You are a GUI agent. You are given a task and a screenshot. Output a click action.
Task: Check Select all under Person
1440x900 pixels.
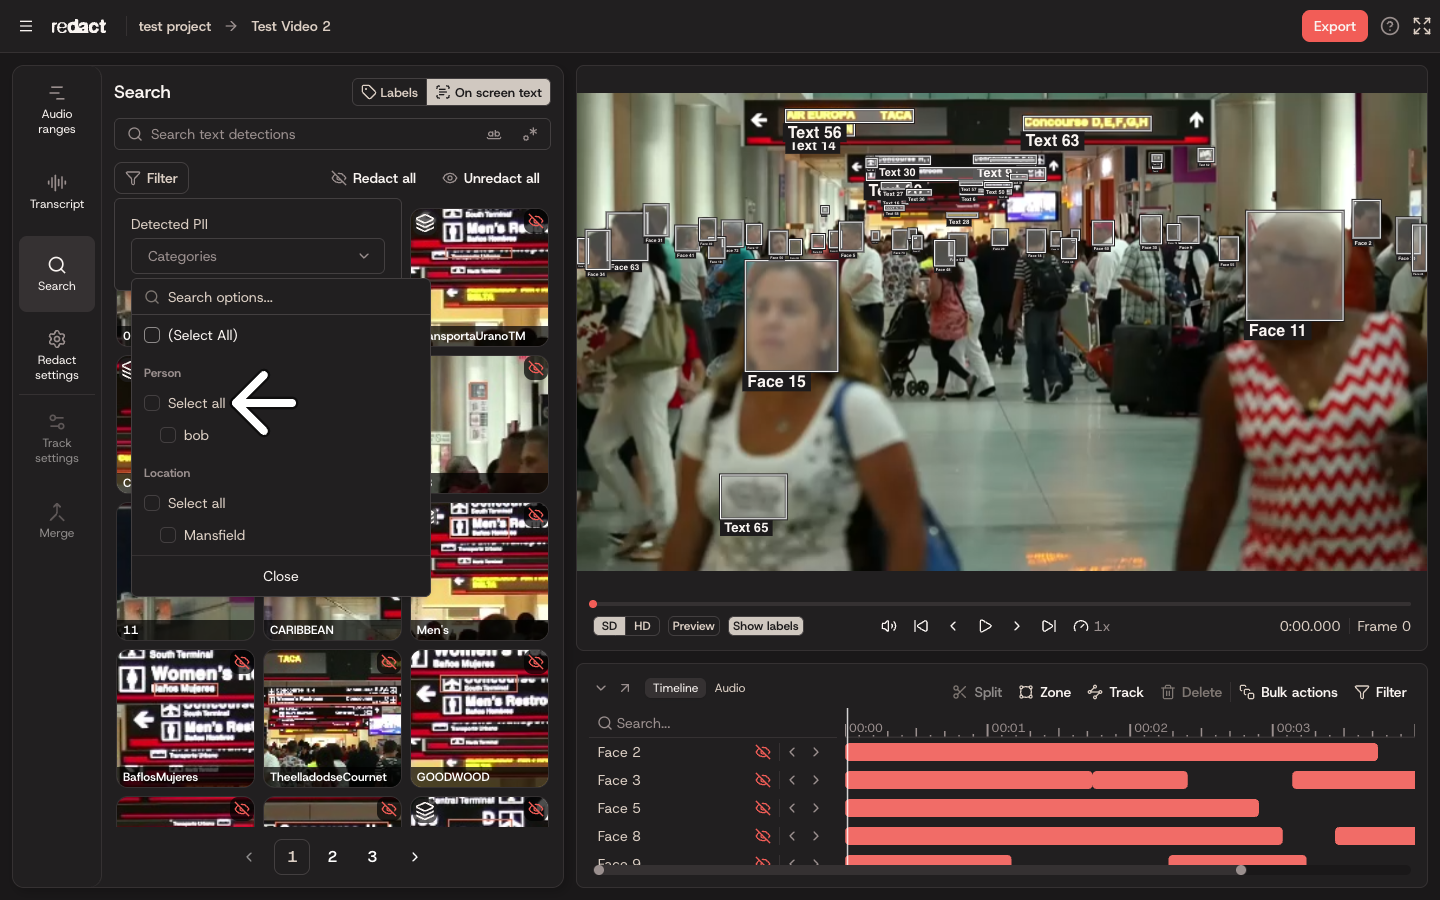(152, 403)
